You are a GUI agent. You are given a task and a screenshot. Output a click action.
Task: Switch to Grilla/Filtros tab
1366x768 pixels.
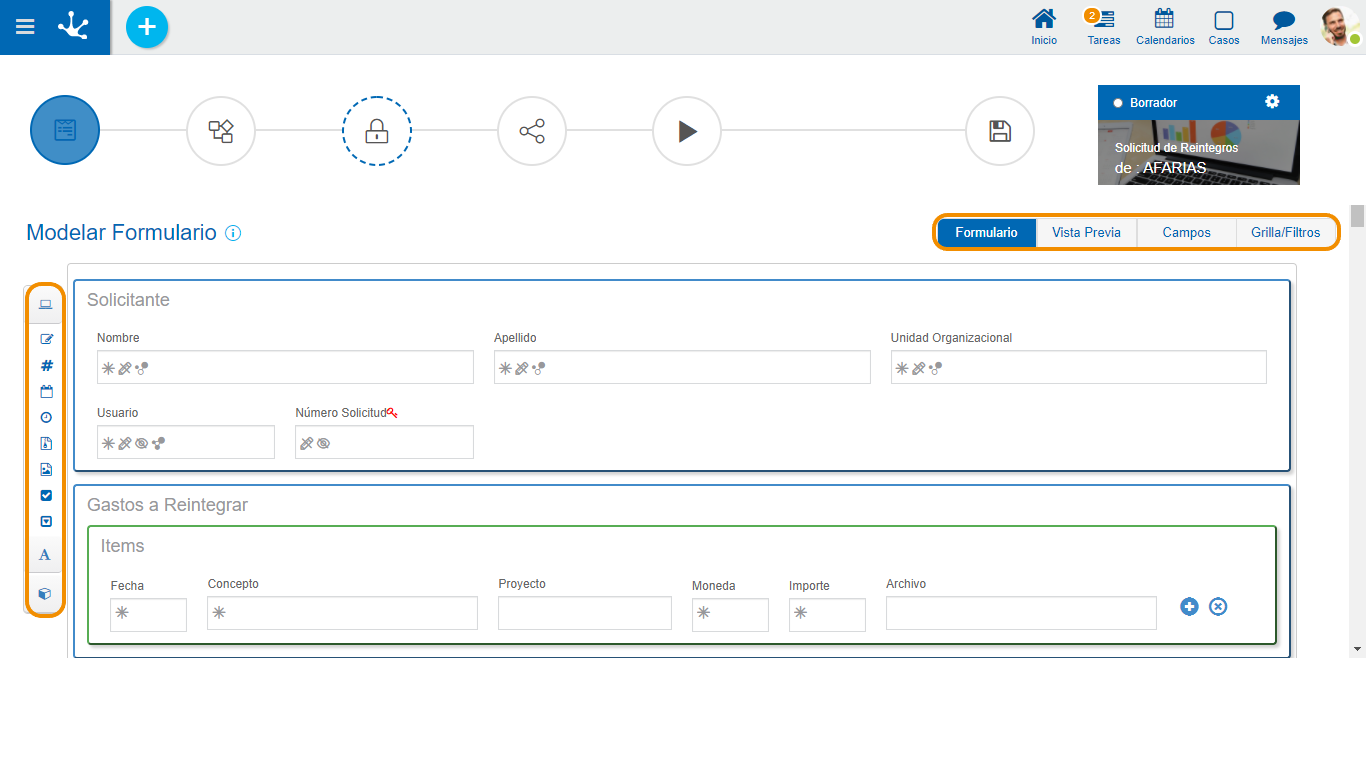[x=1286, y=232]
